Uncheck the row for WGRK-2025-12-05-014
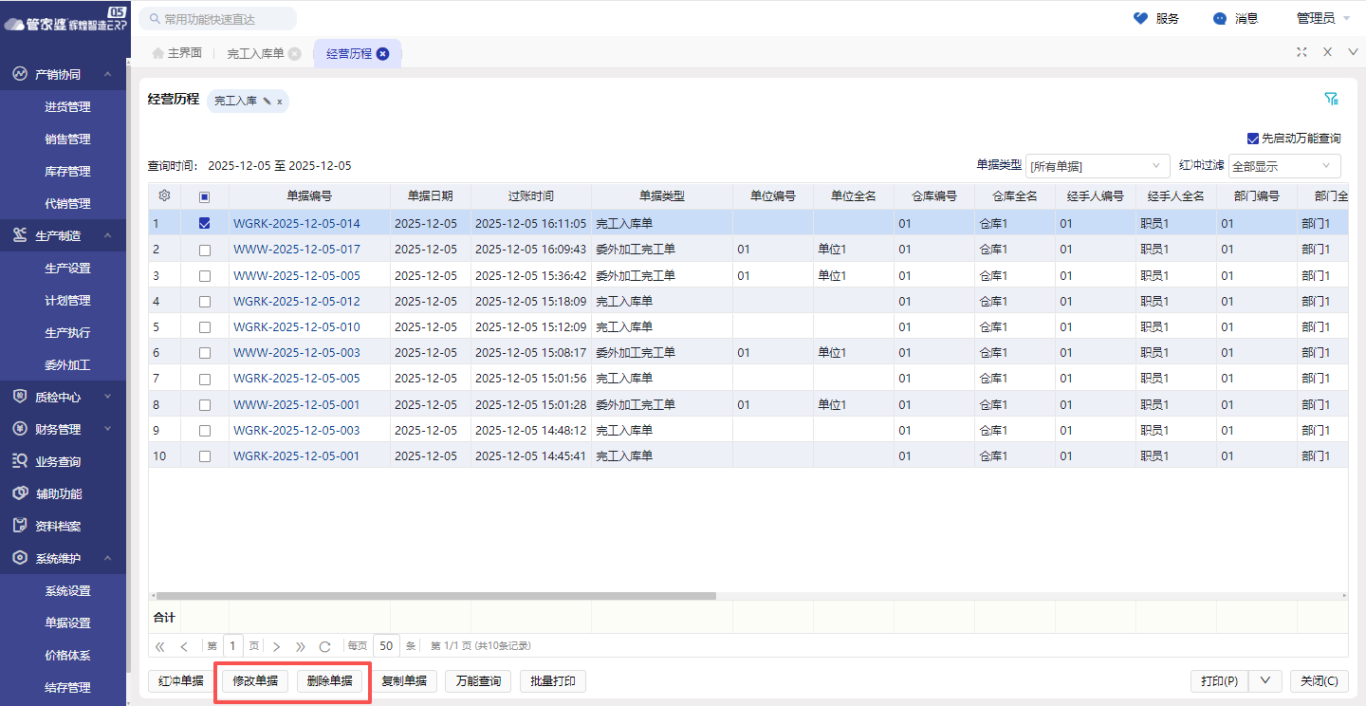 coord(205,223)
